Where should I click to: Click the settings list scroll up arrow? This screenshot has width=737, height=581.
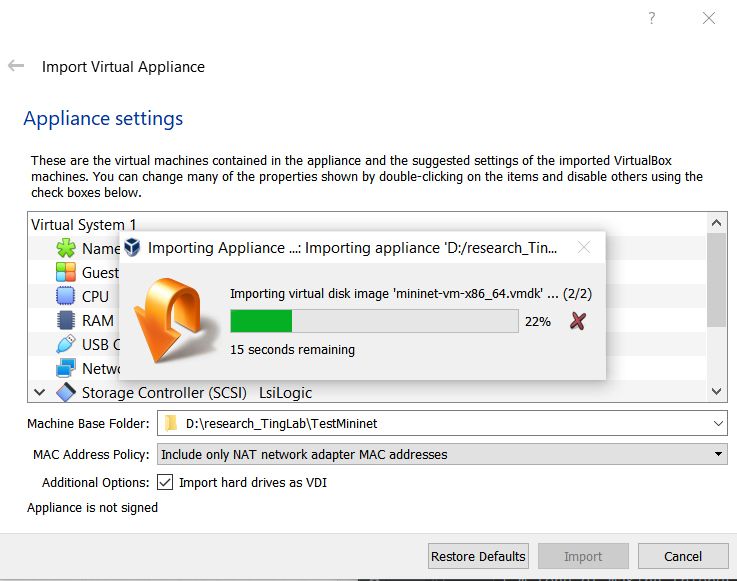click(x=716, y=223)
